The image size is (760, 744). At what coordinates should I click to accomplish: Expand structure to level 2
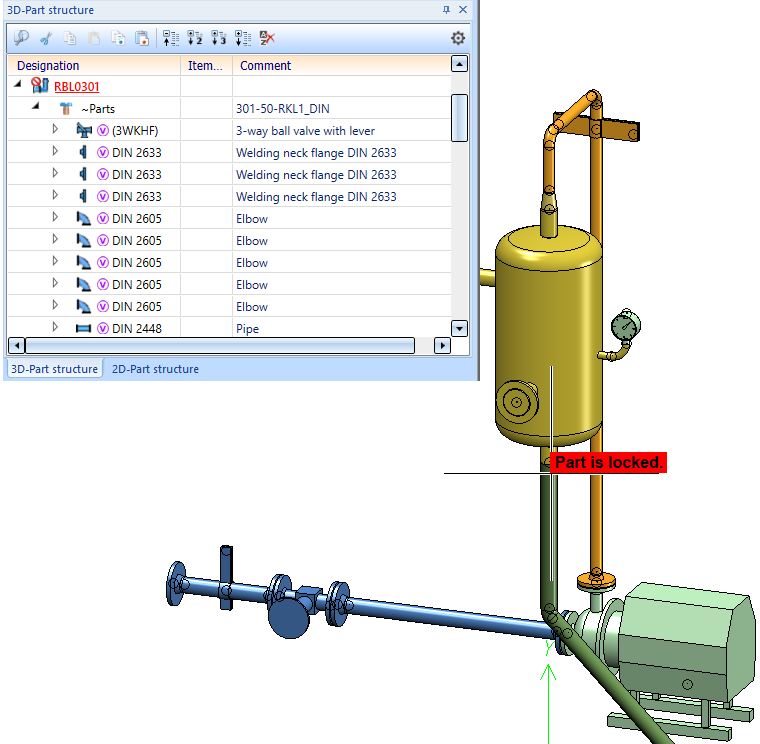click(x=195, y=38)
